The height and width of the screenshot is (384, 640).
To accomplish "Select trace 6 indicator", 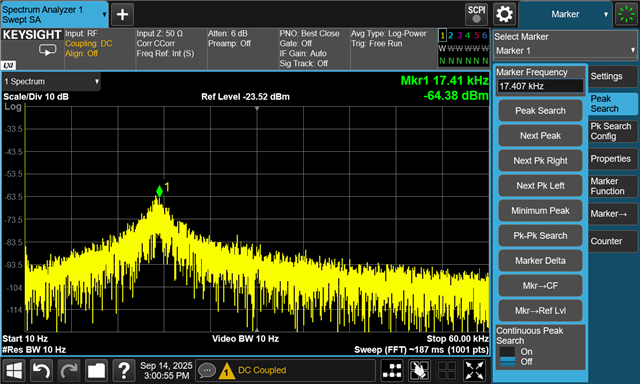I will 485,36.
